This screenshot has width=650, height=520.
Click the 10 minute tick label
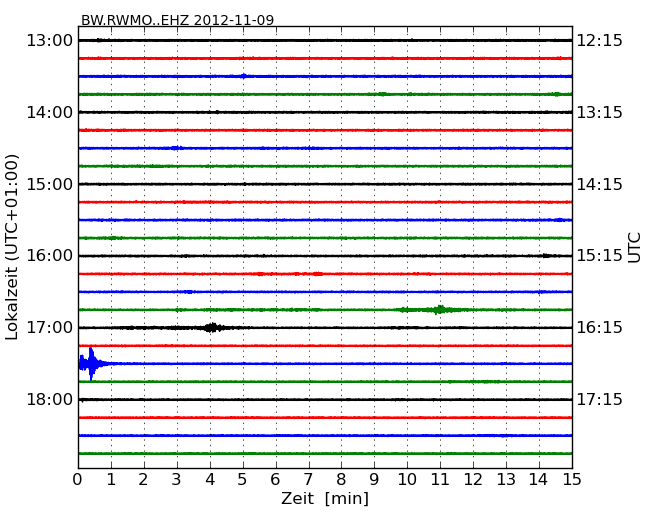(407, 480)
